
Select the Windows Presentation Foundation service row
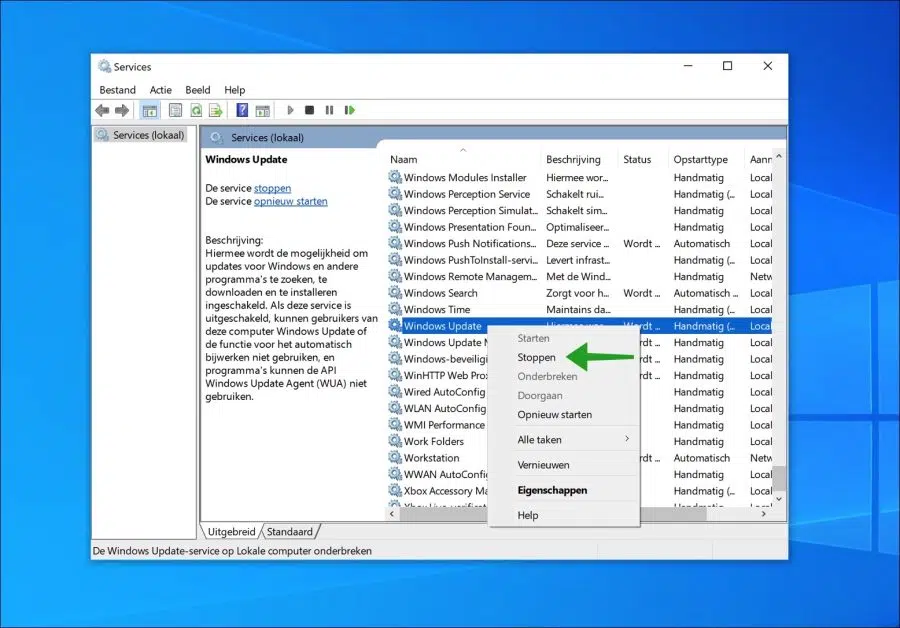pos(580,227)
